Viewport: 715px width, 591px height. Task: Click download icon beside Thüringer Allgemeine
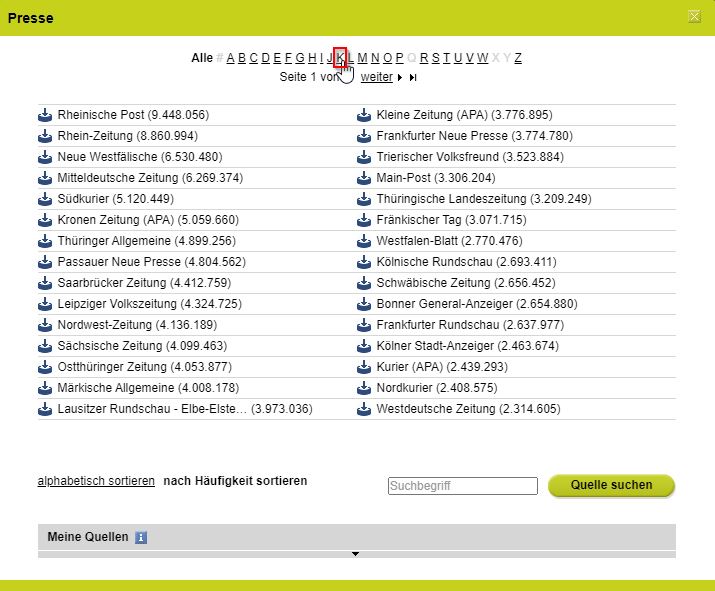45,241
